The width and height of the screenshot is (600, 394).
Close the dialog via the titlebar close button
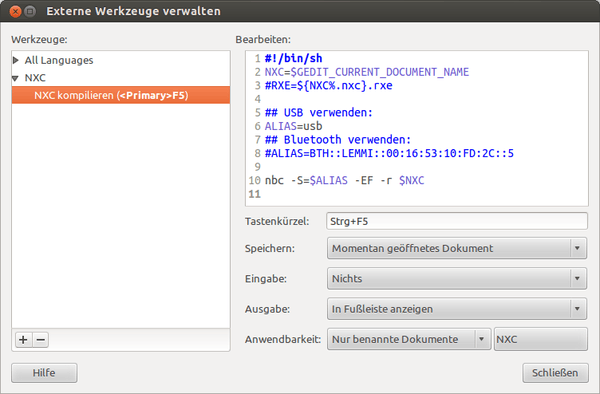(x=15, y=11)
